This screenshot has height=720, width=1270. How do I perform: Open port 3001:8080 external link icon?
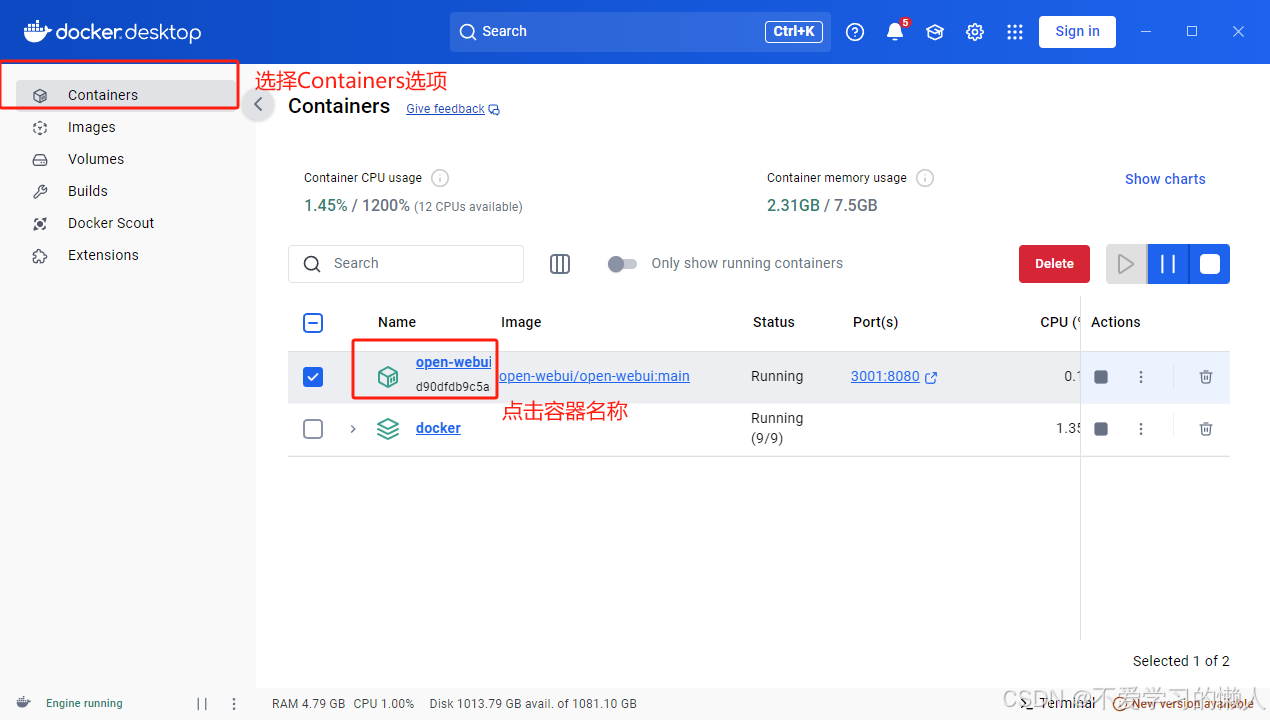pyautogui.click(x=931, y=378)
